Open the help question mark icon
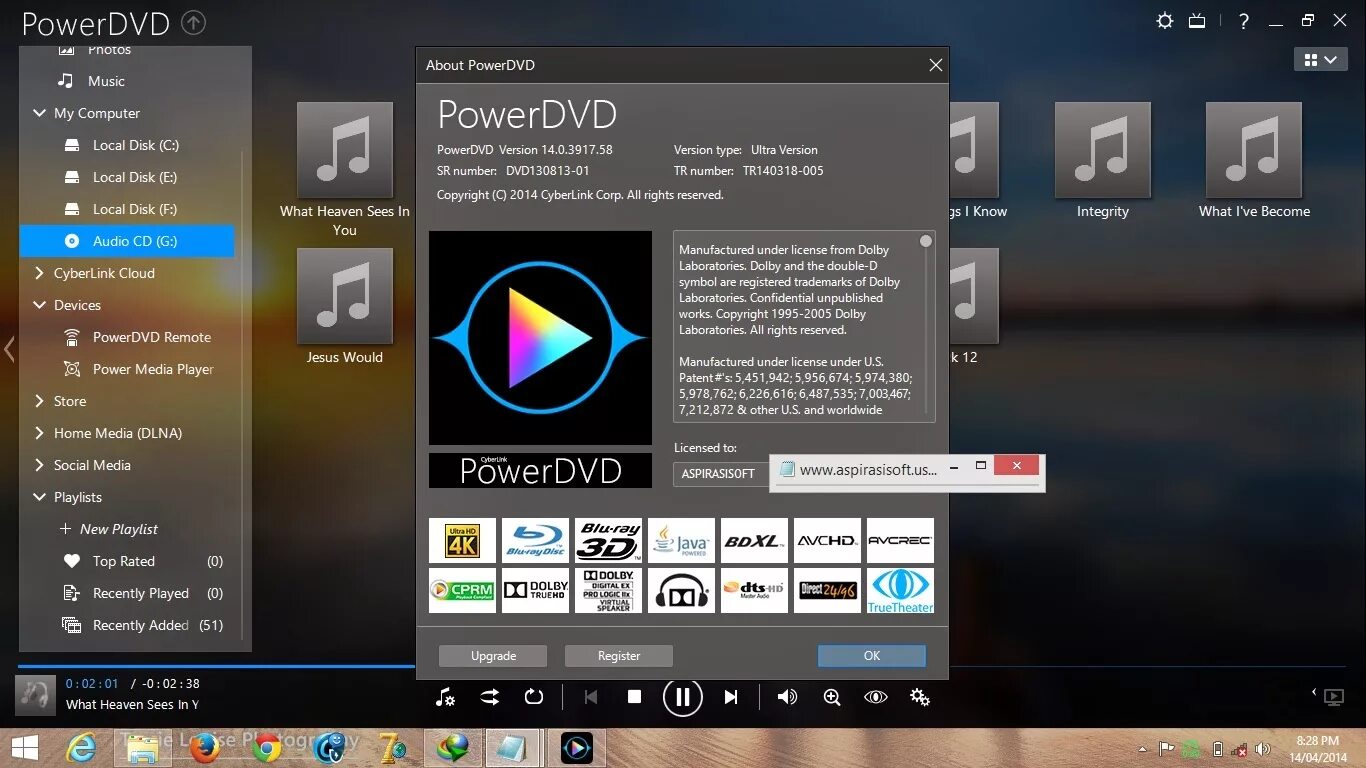1366x768 pixels. [x=1243, y=21]
